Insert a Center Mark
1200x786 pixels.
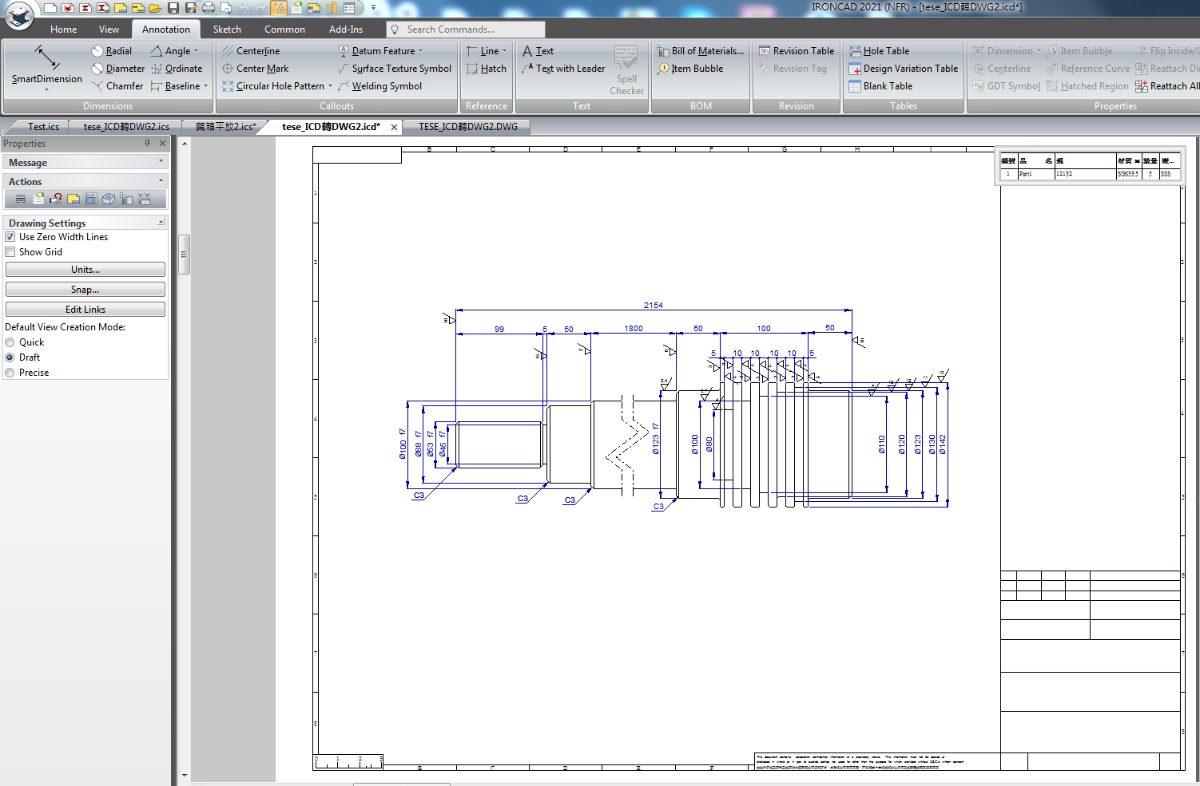255,69
